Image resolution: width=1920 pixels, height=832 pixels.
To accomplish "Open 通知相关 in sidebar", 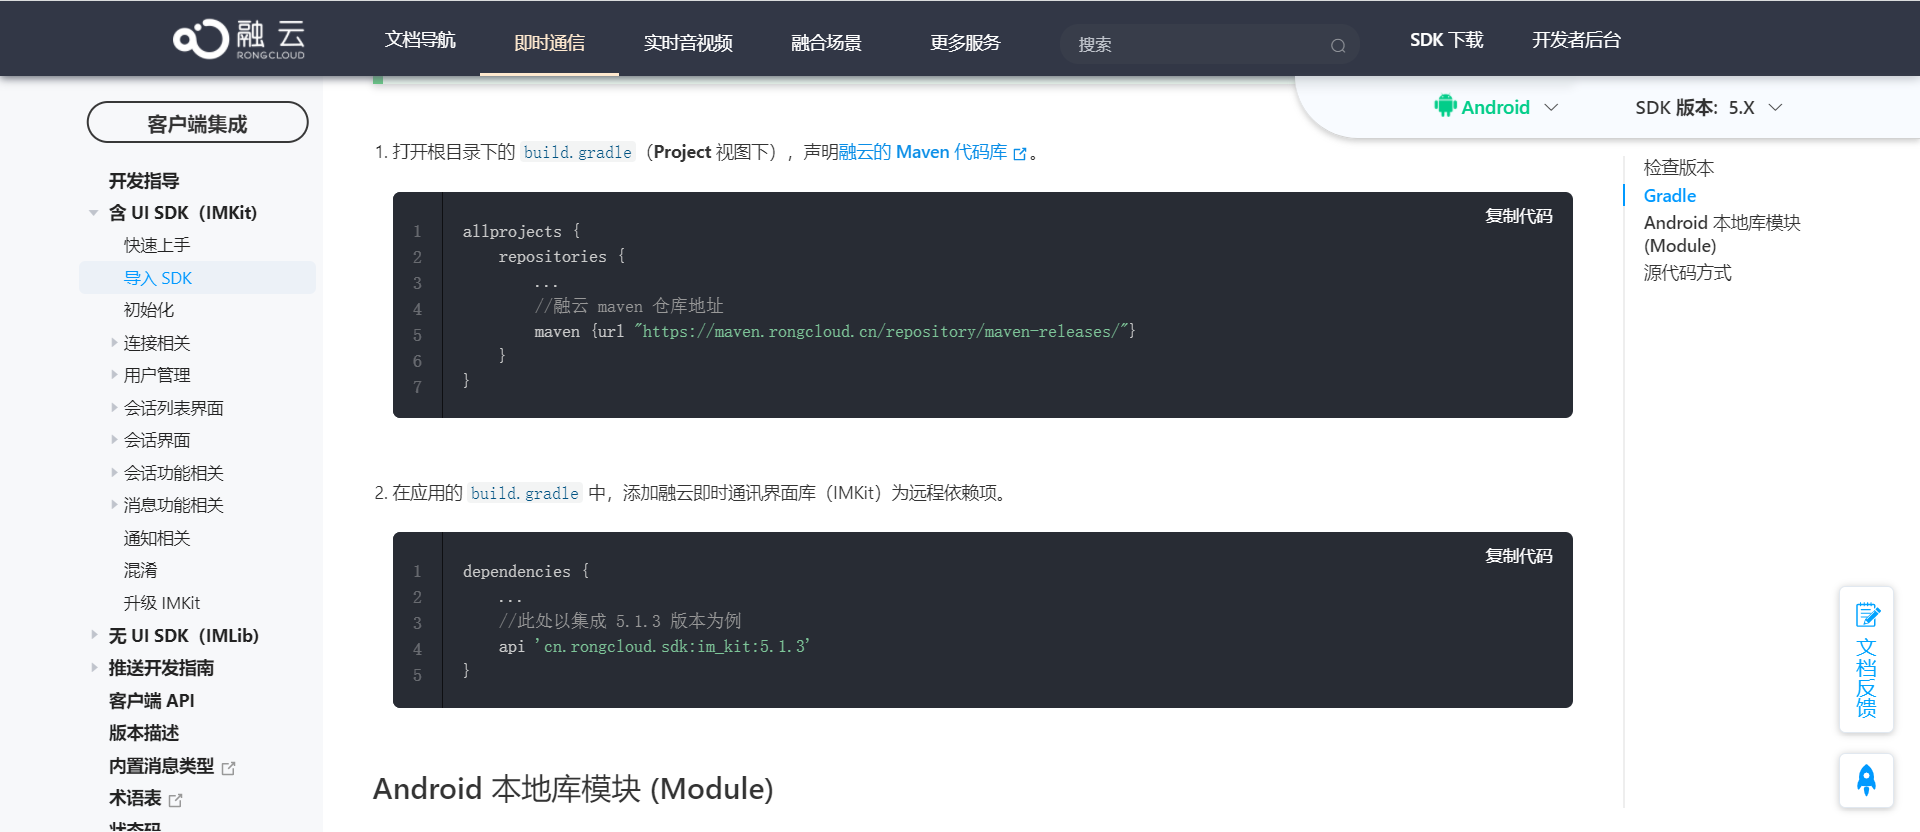I will (157, 538).
